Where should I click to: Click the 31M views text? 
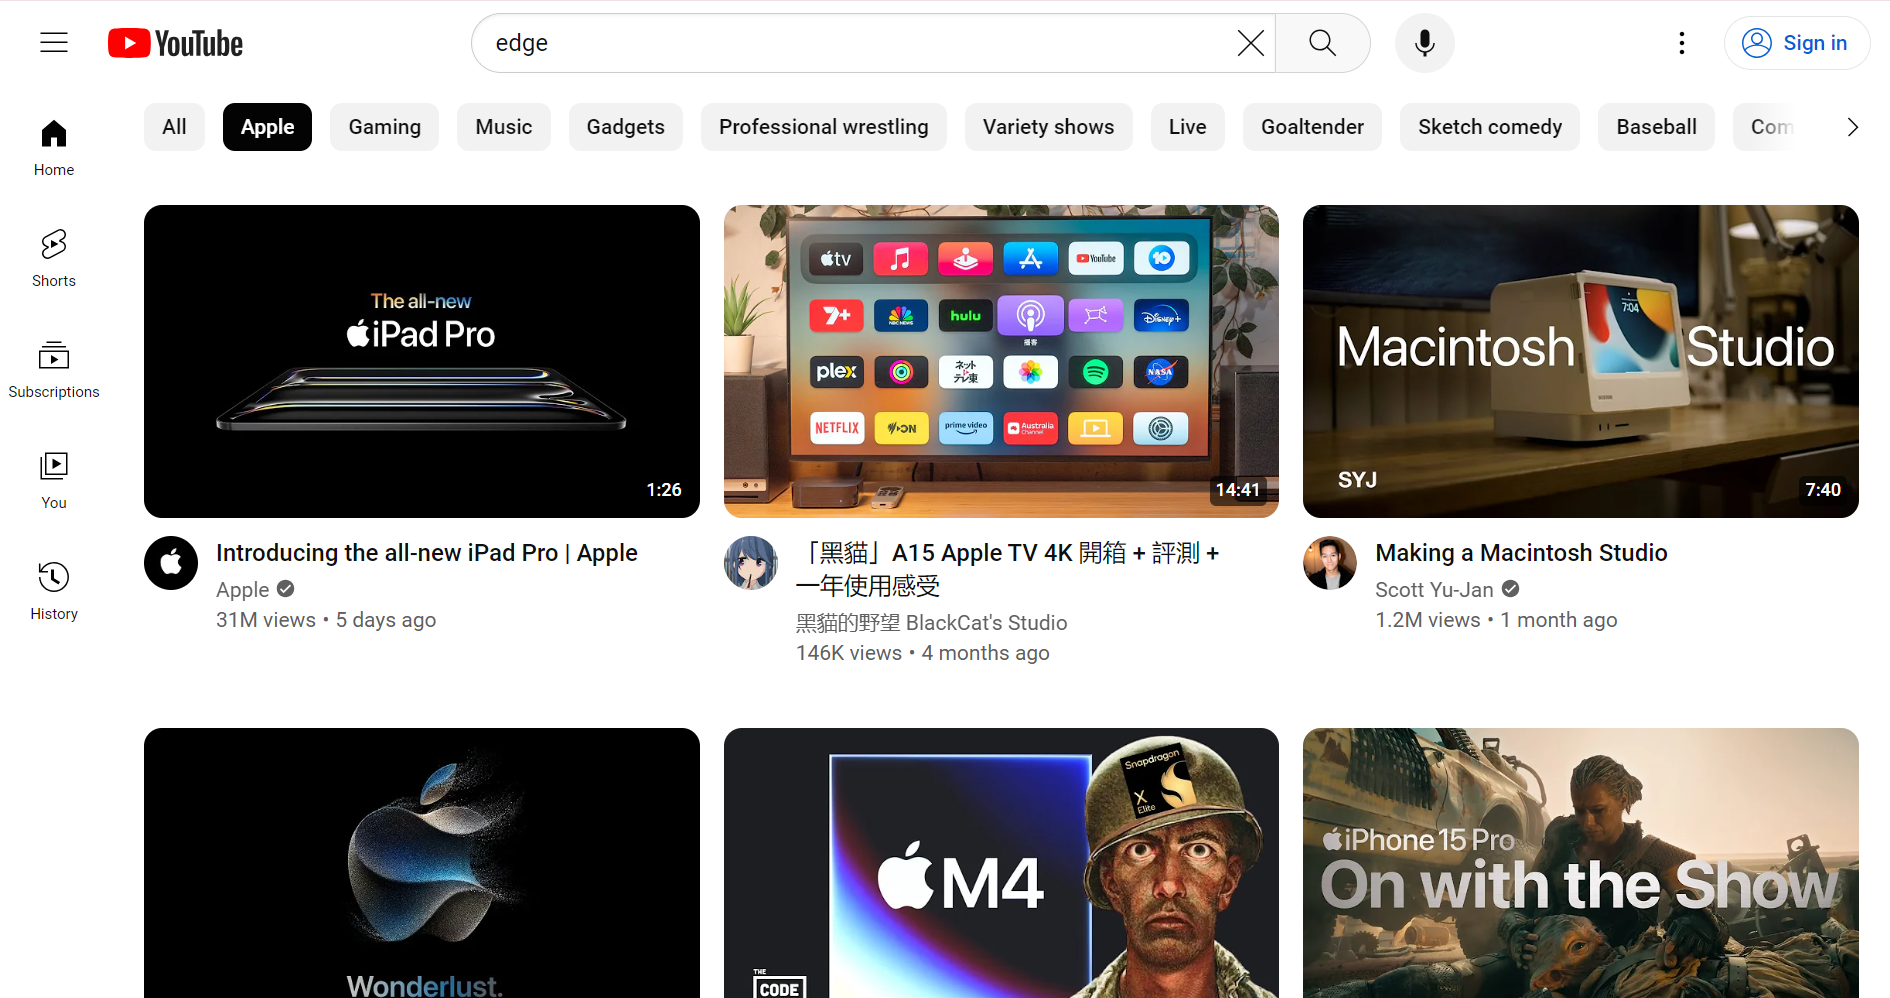pos(266,620)
